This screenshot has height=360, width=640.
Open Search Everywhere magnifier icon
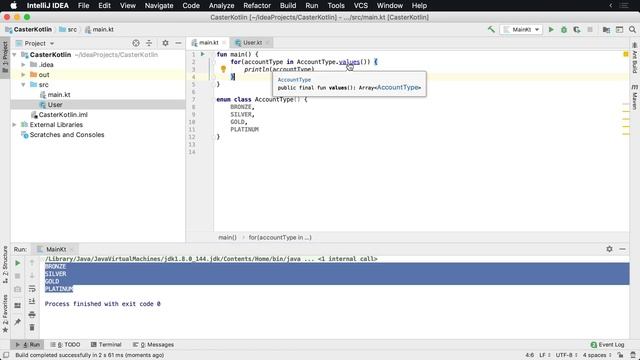pos(632,29)
